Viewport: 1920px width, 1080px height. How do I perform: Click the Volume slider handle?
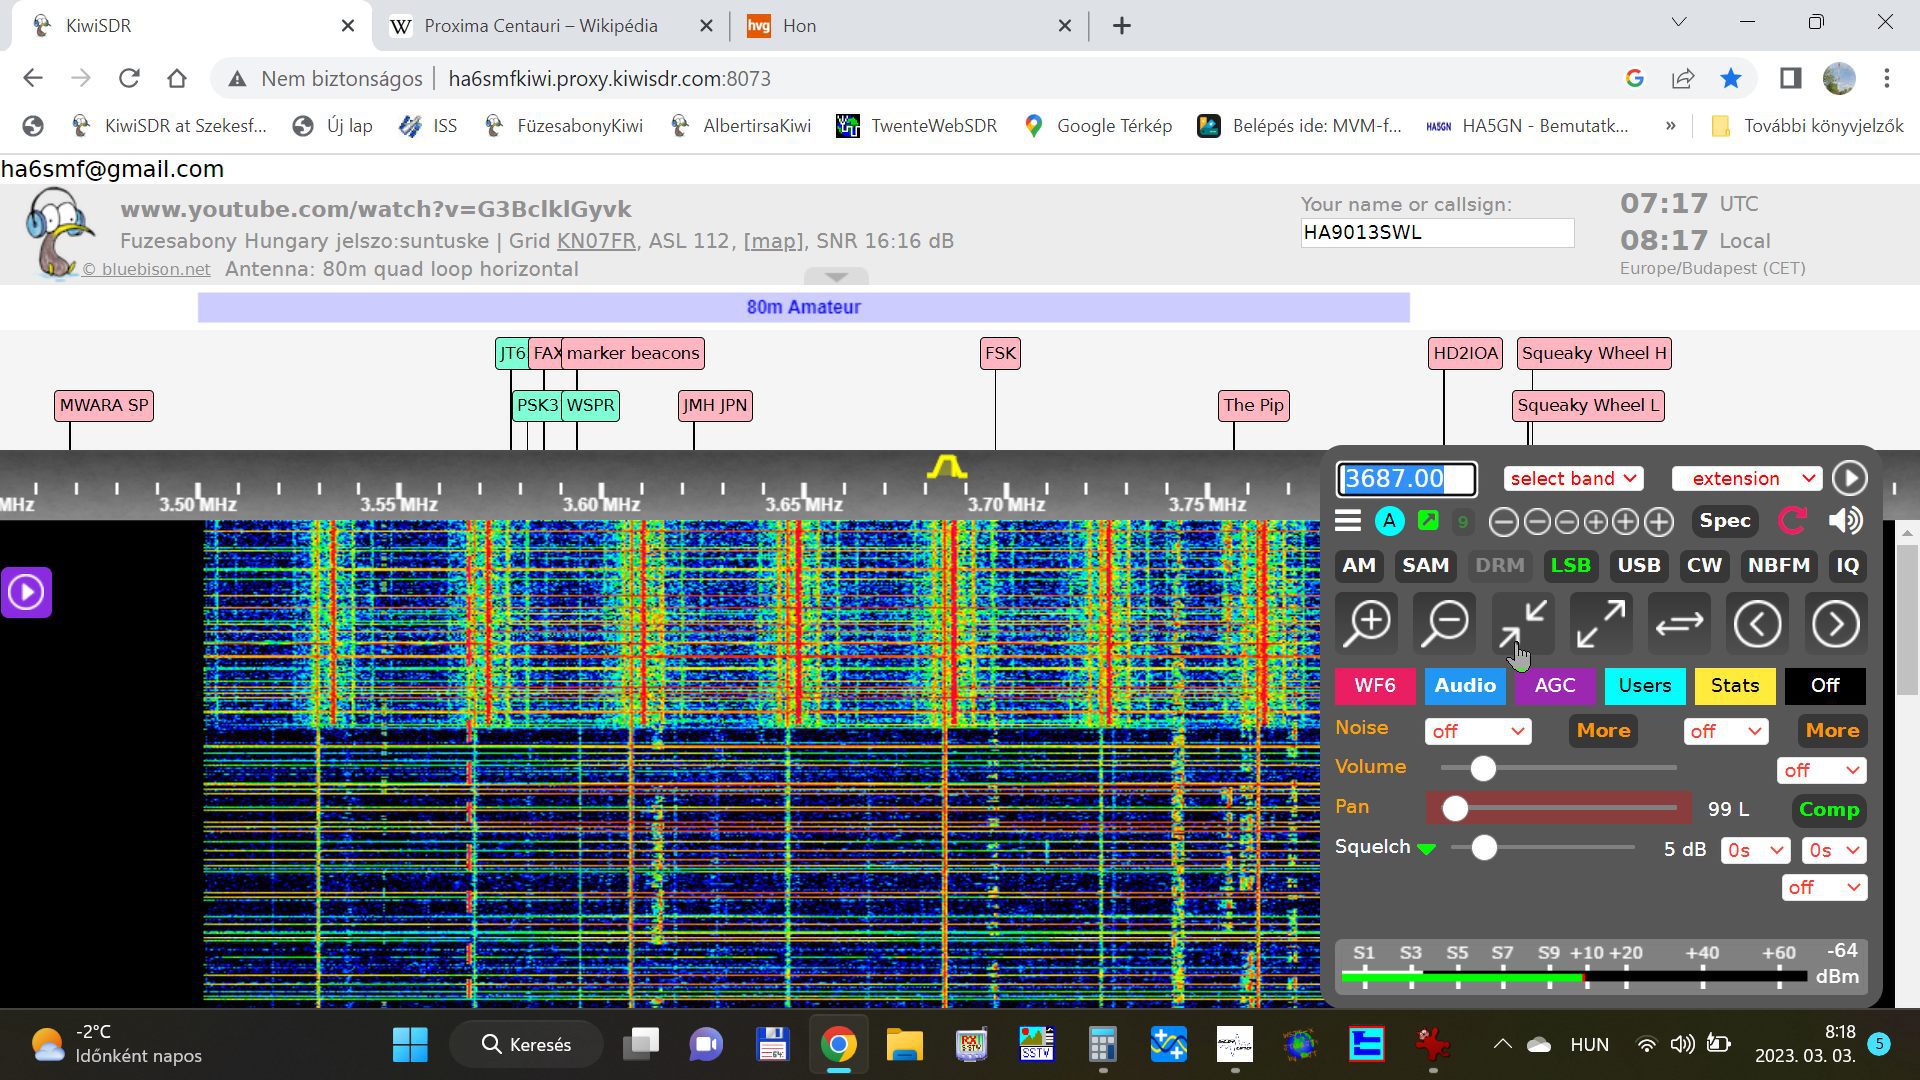1483,768
